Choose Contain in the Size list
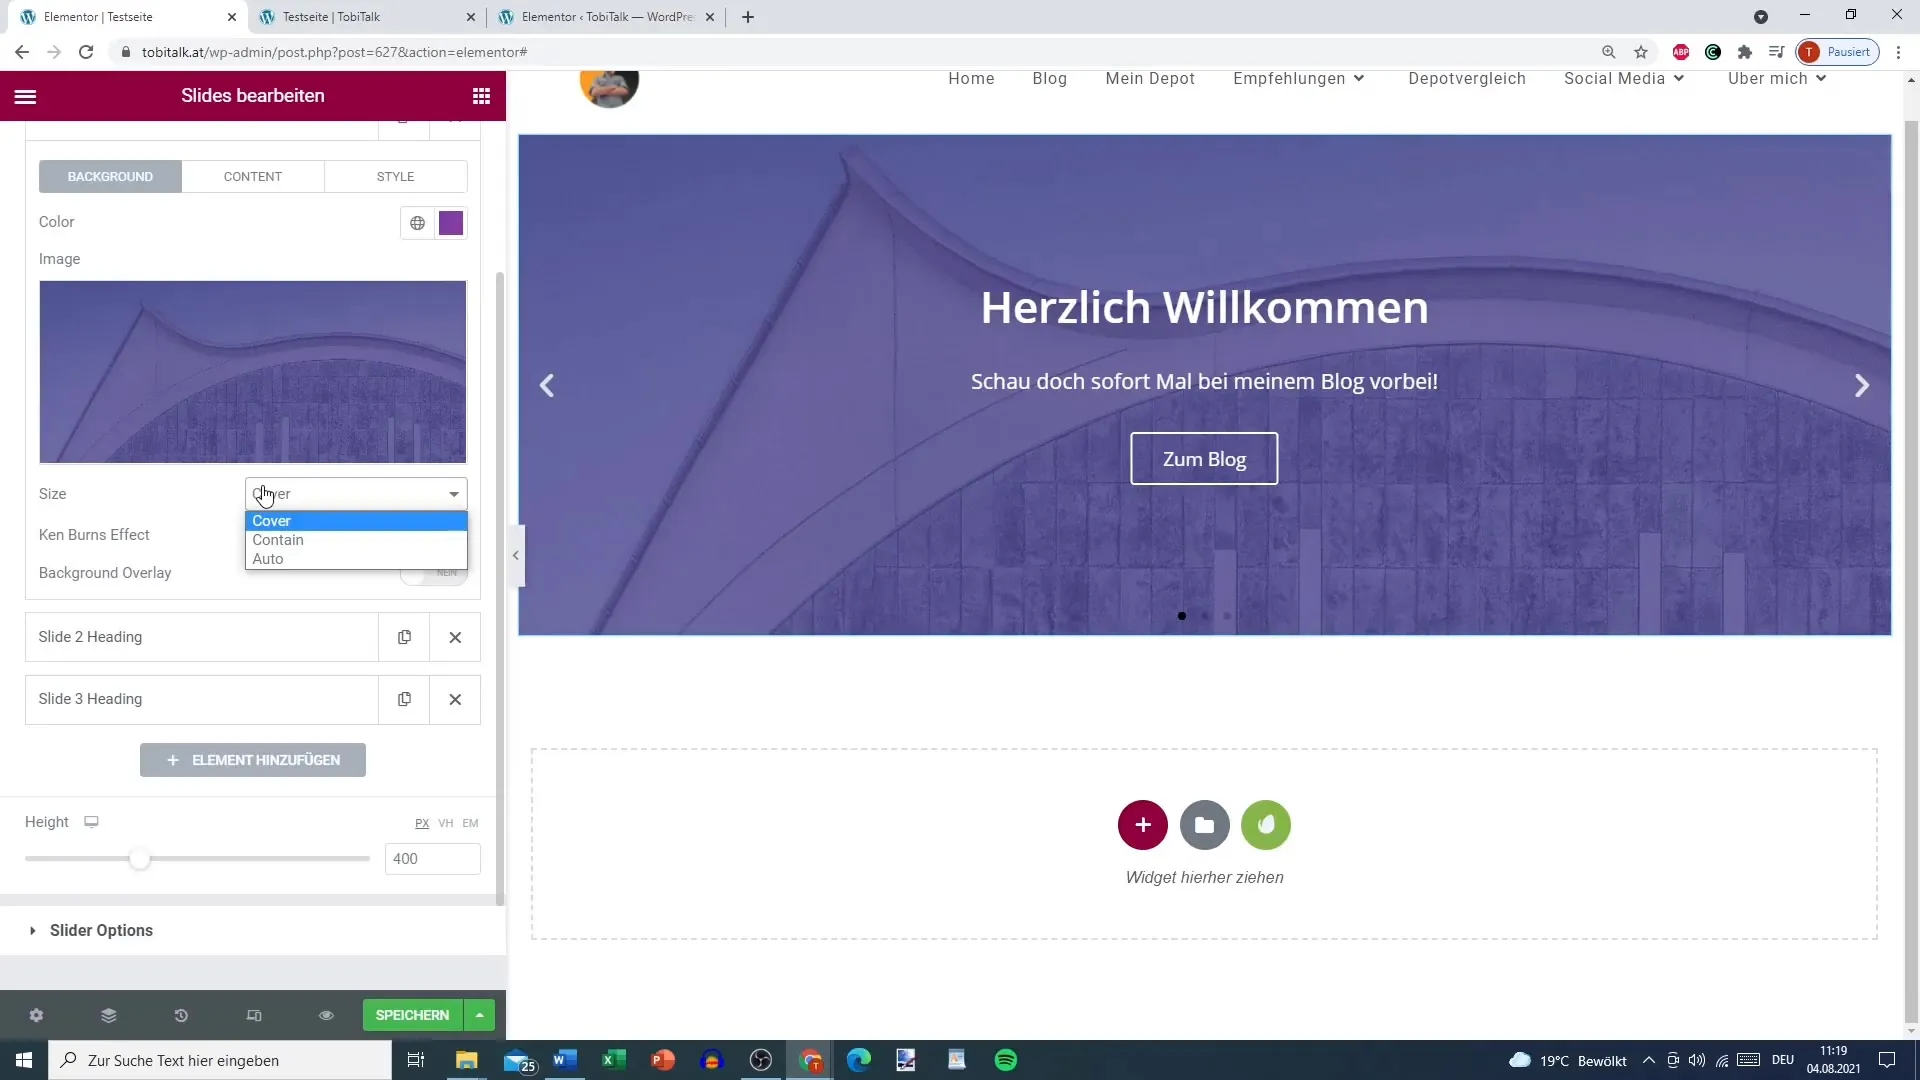 point(356,540)
